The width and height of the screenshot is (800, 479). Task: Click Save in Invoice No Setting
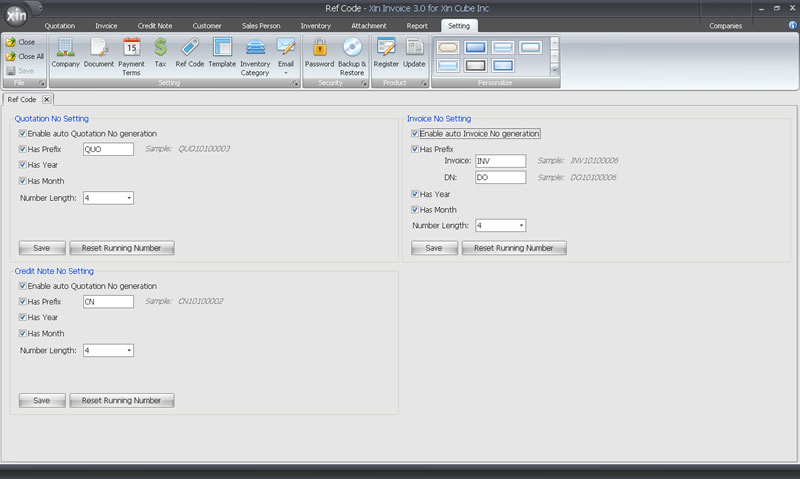pos(434,248)
